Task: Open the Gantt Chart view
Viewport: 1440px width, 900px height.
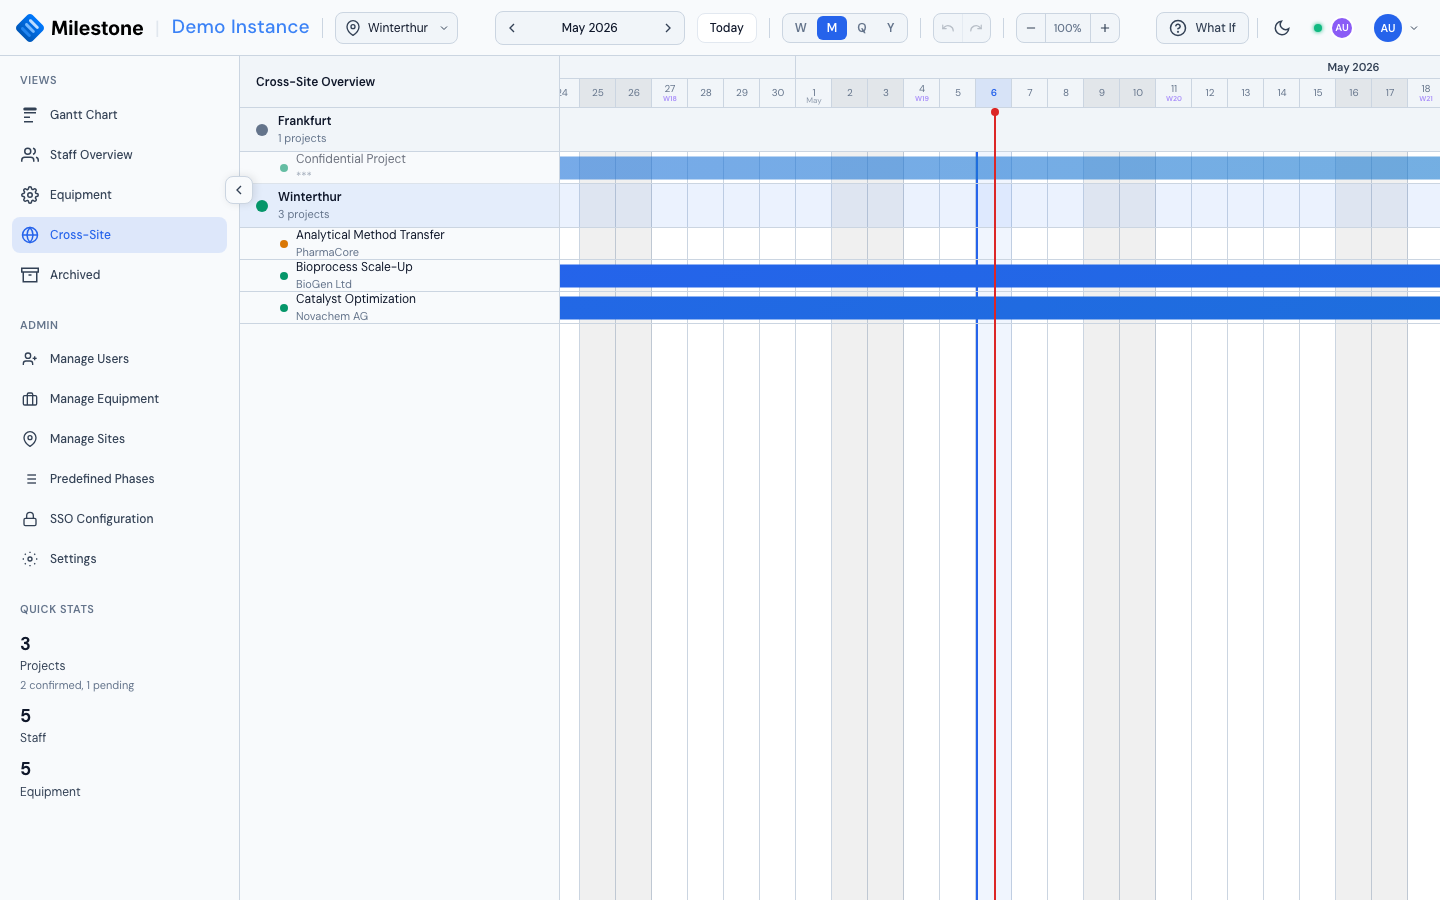Action: pyautogui.click(x=119, y=115)
